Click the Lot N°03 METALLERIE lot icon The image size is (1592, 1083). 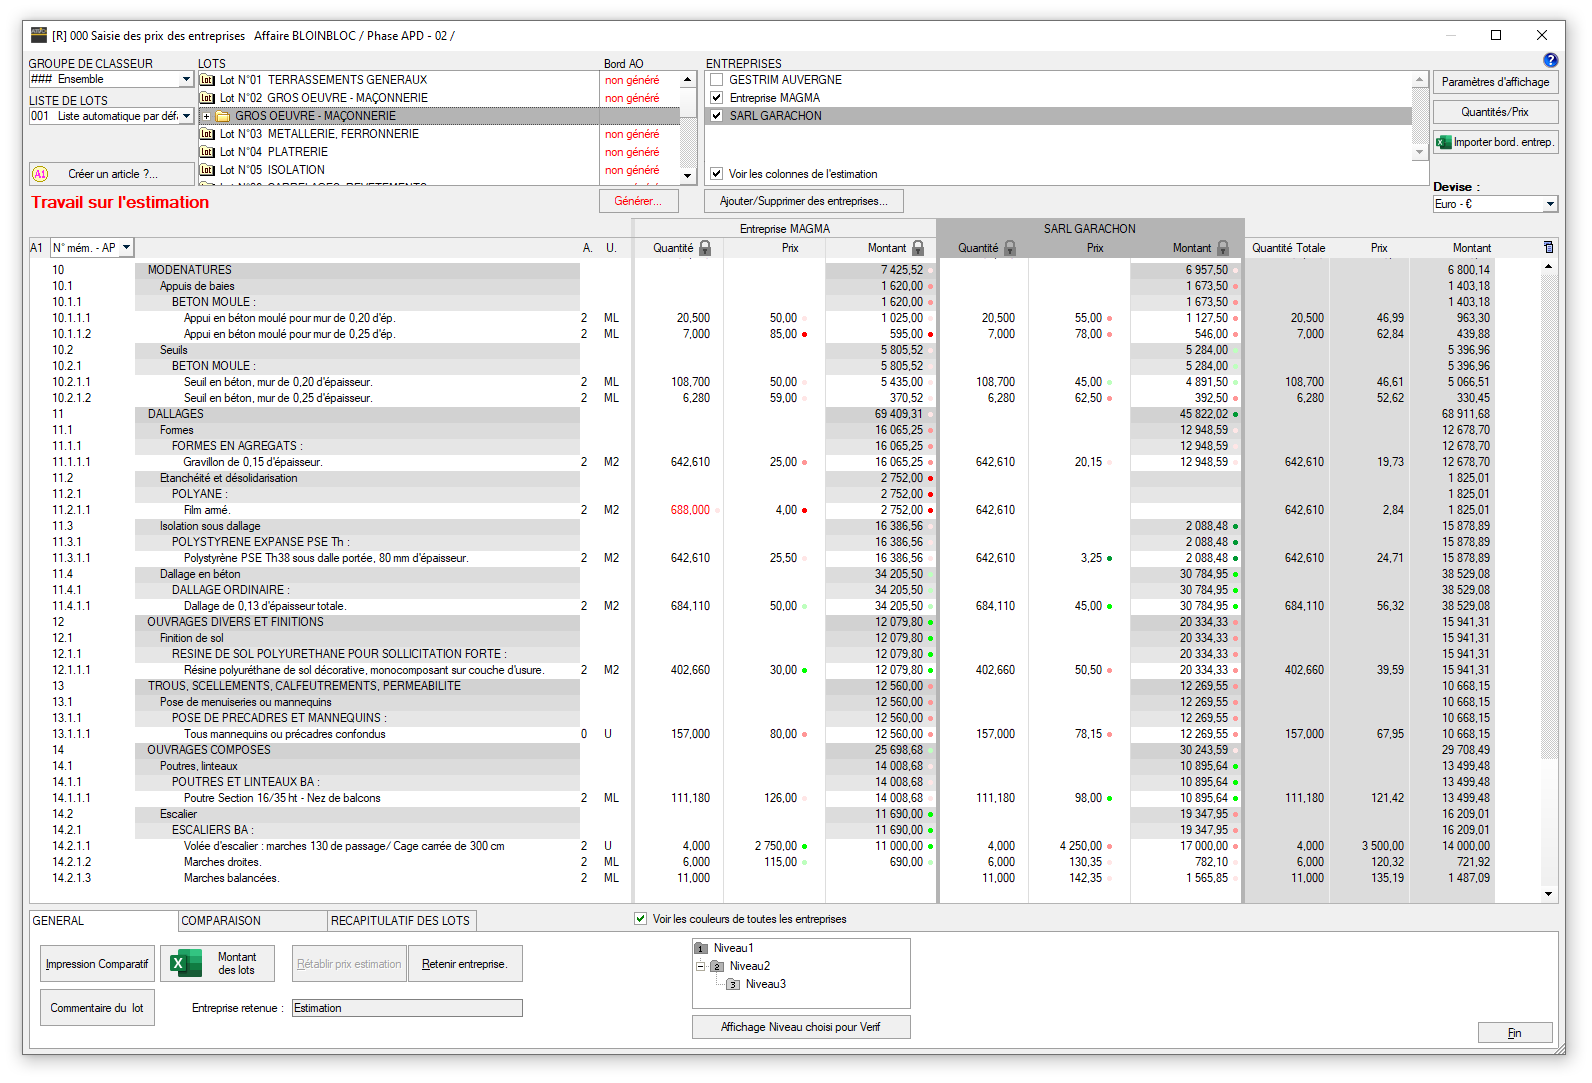click(x=207, y=134)
